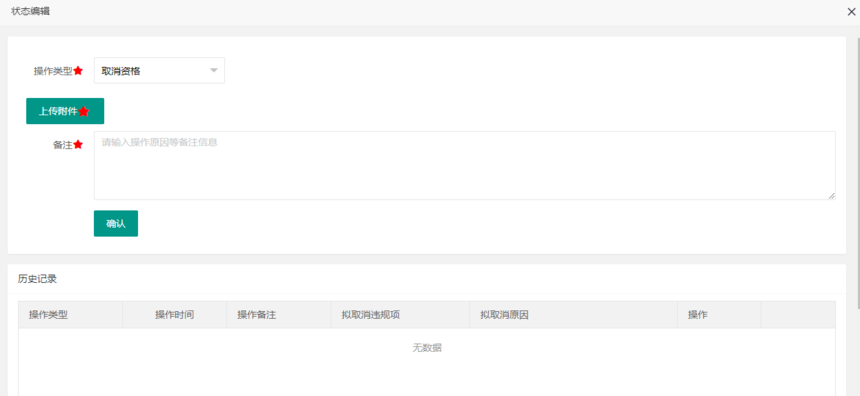Click the dropdown arrow beside 取消资格
The image size is (860, 396).
pyautogui.click(x=214, y=70)
